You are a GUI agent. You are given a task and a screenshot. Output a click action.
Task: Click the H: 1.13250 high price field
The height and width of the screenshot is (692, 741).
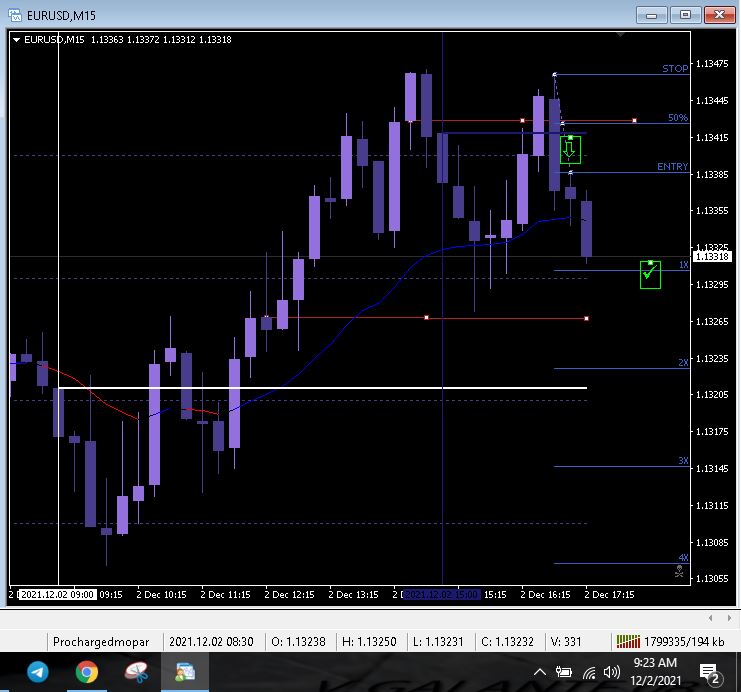[369, 642]
